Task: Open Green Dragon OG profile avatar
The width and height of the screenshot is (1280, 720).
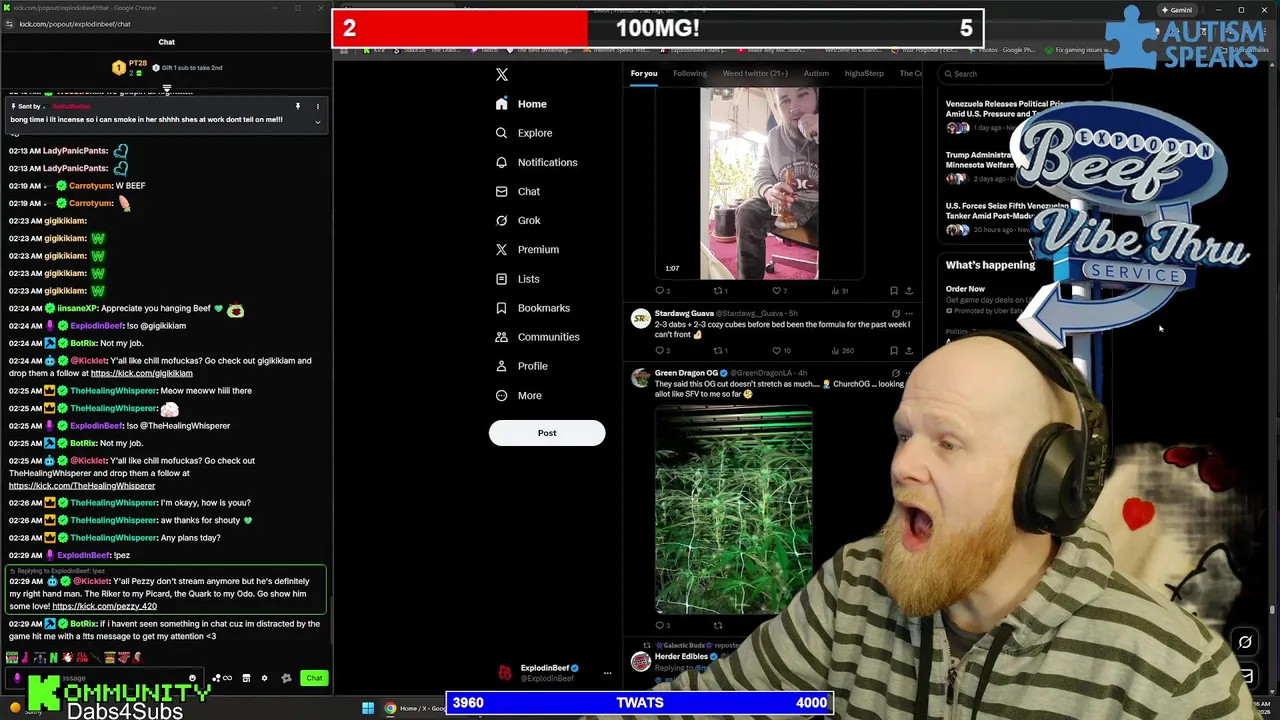Action: click(x=640, y=378)
